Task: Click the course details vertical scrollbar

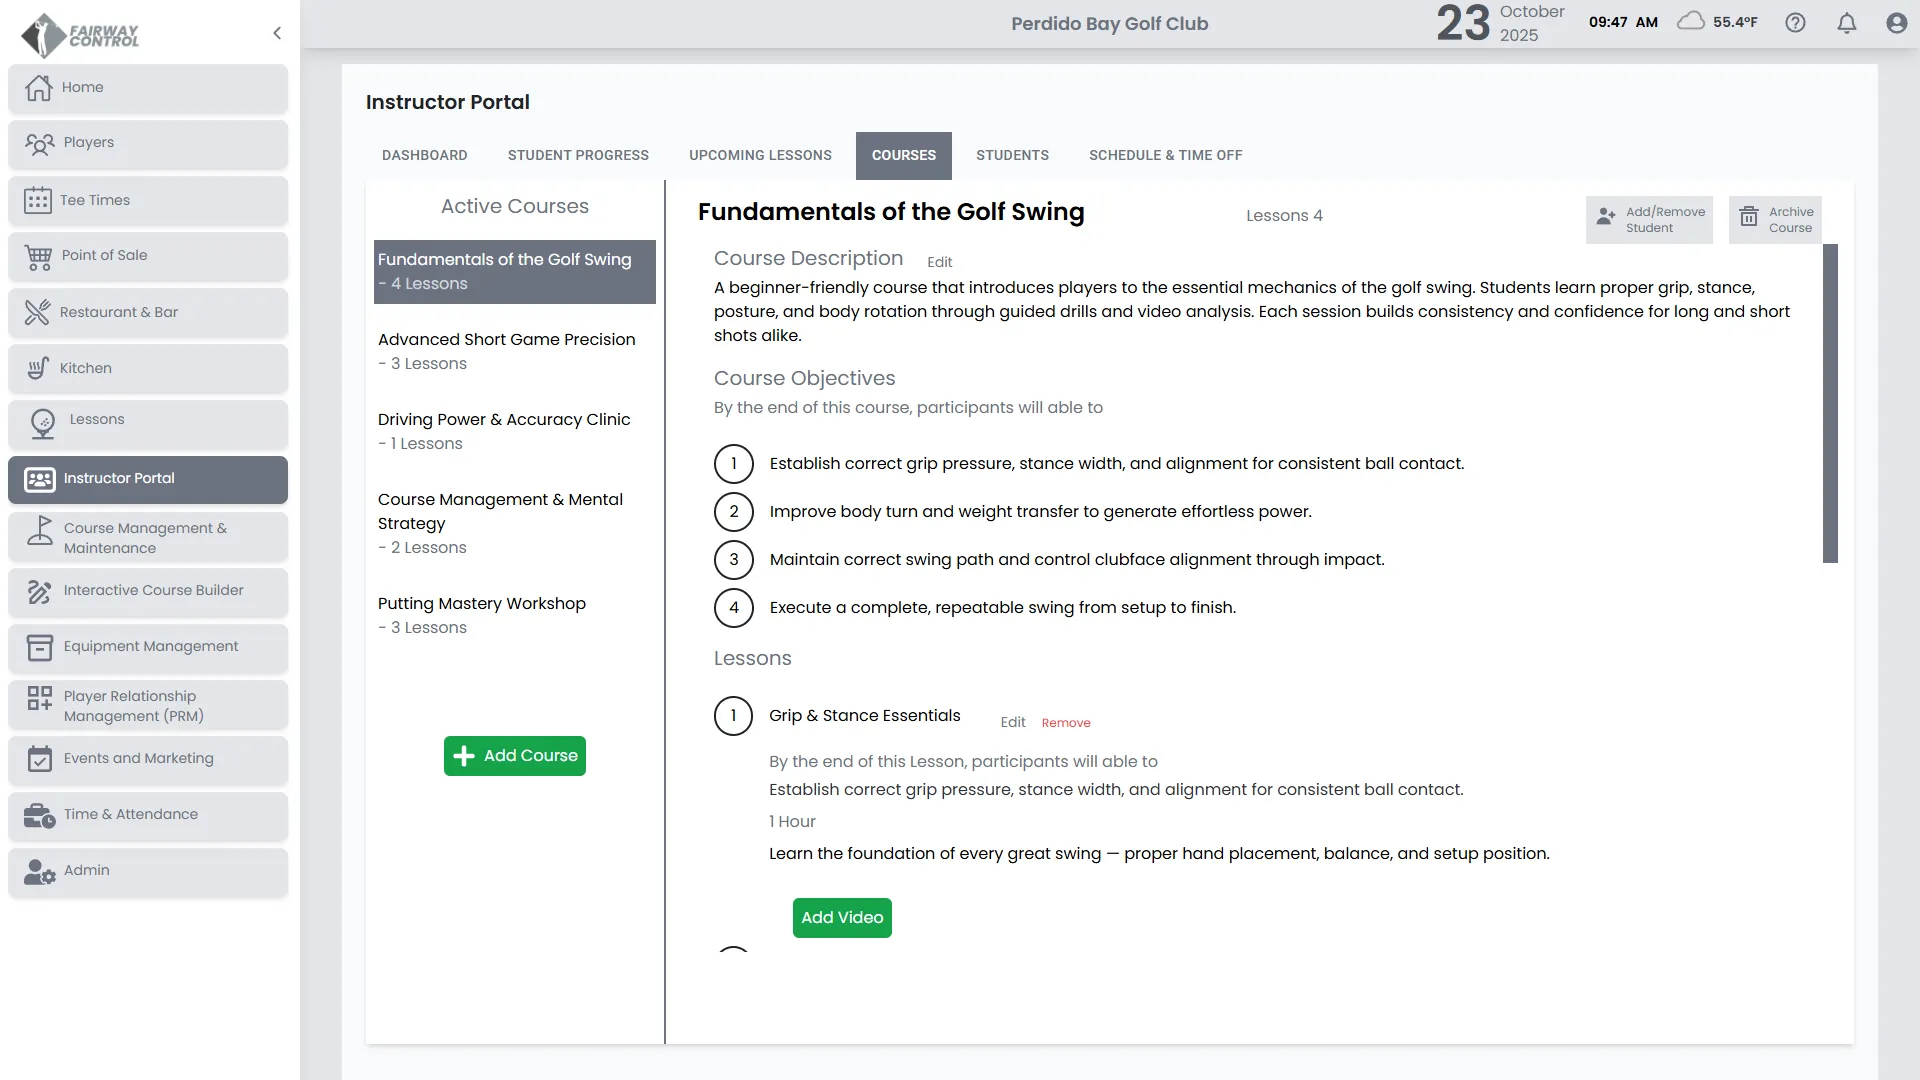Action: [x=1830, y=403]
